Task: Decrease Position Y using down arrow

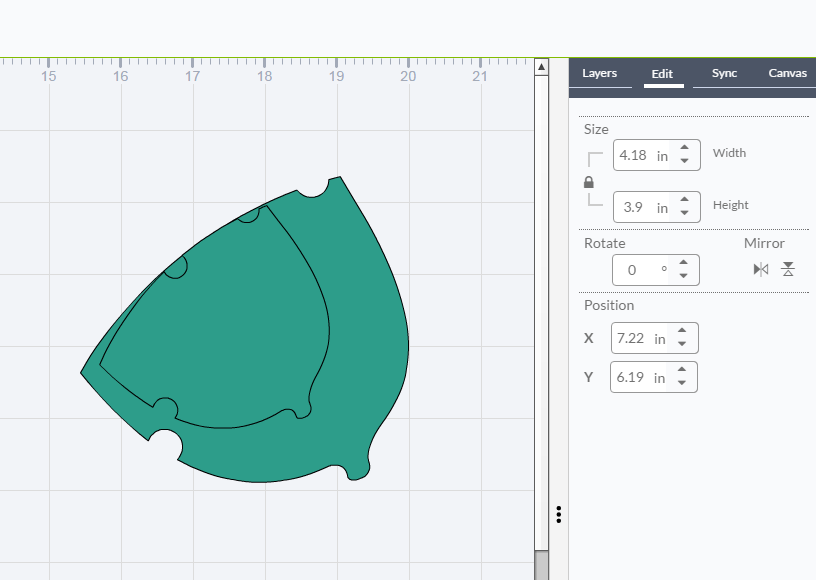Action: [x=682, y=383]
